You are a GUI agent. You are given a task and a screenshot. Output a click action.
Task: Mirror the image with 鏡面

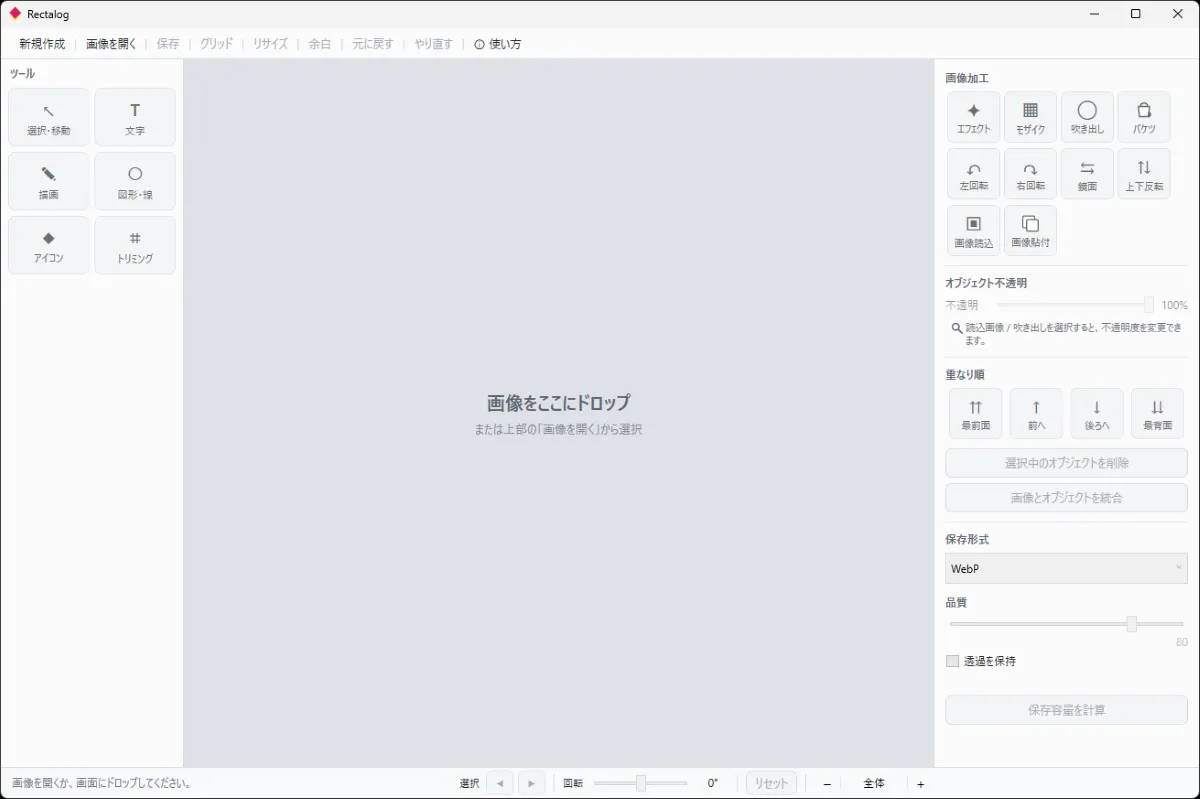(x=1087, y=174)
